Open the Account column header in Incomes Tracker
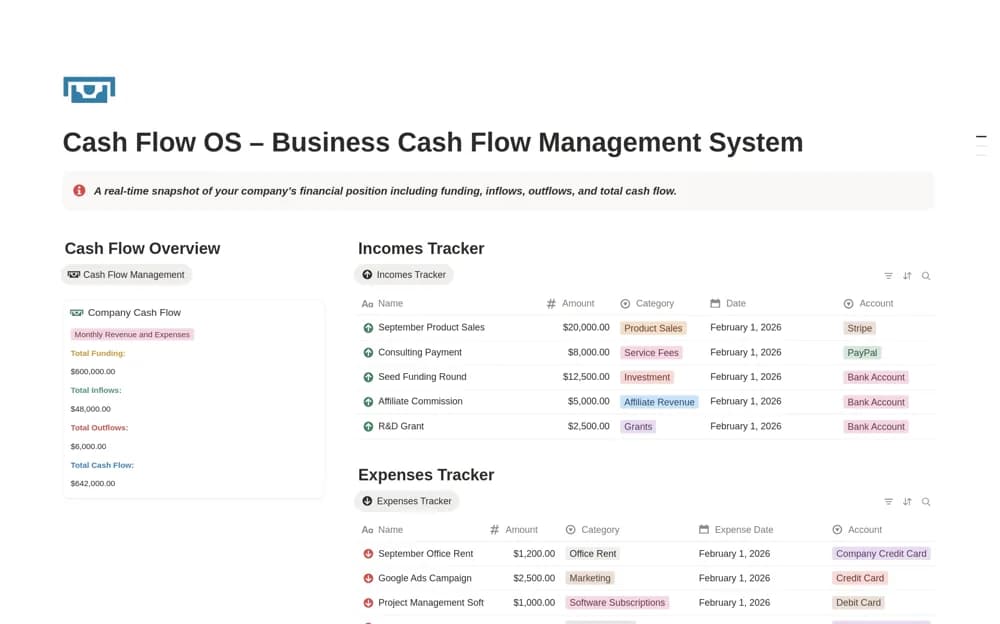The image size is (1000, 624). point(869,304)
